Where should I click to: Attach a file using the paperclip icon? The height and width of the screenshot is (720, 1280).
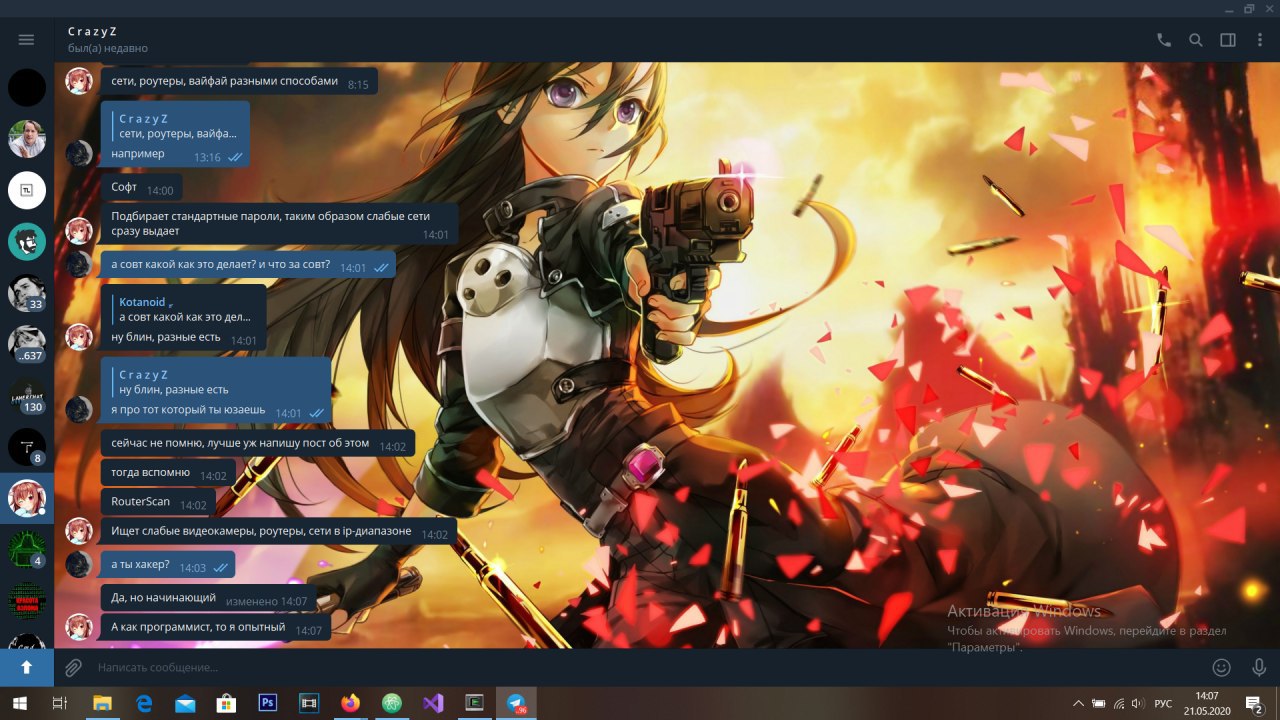point(73,667)
